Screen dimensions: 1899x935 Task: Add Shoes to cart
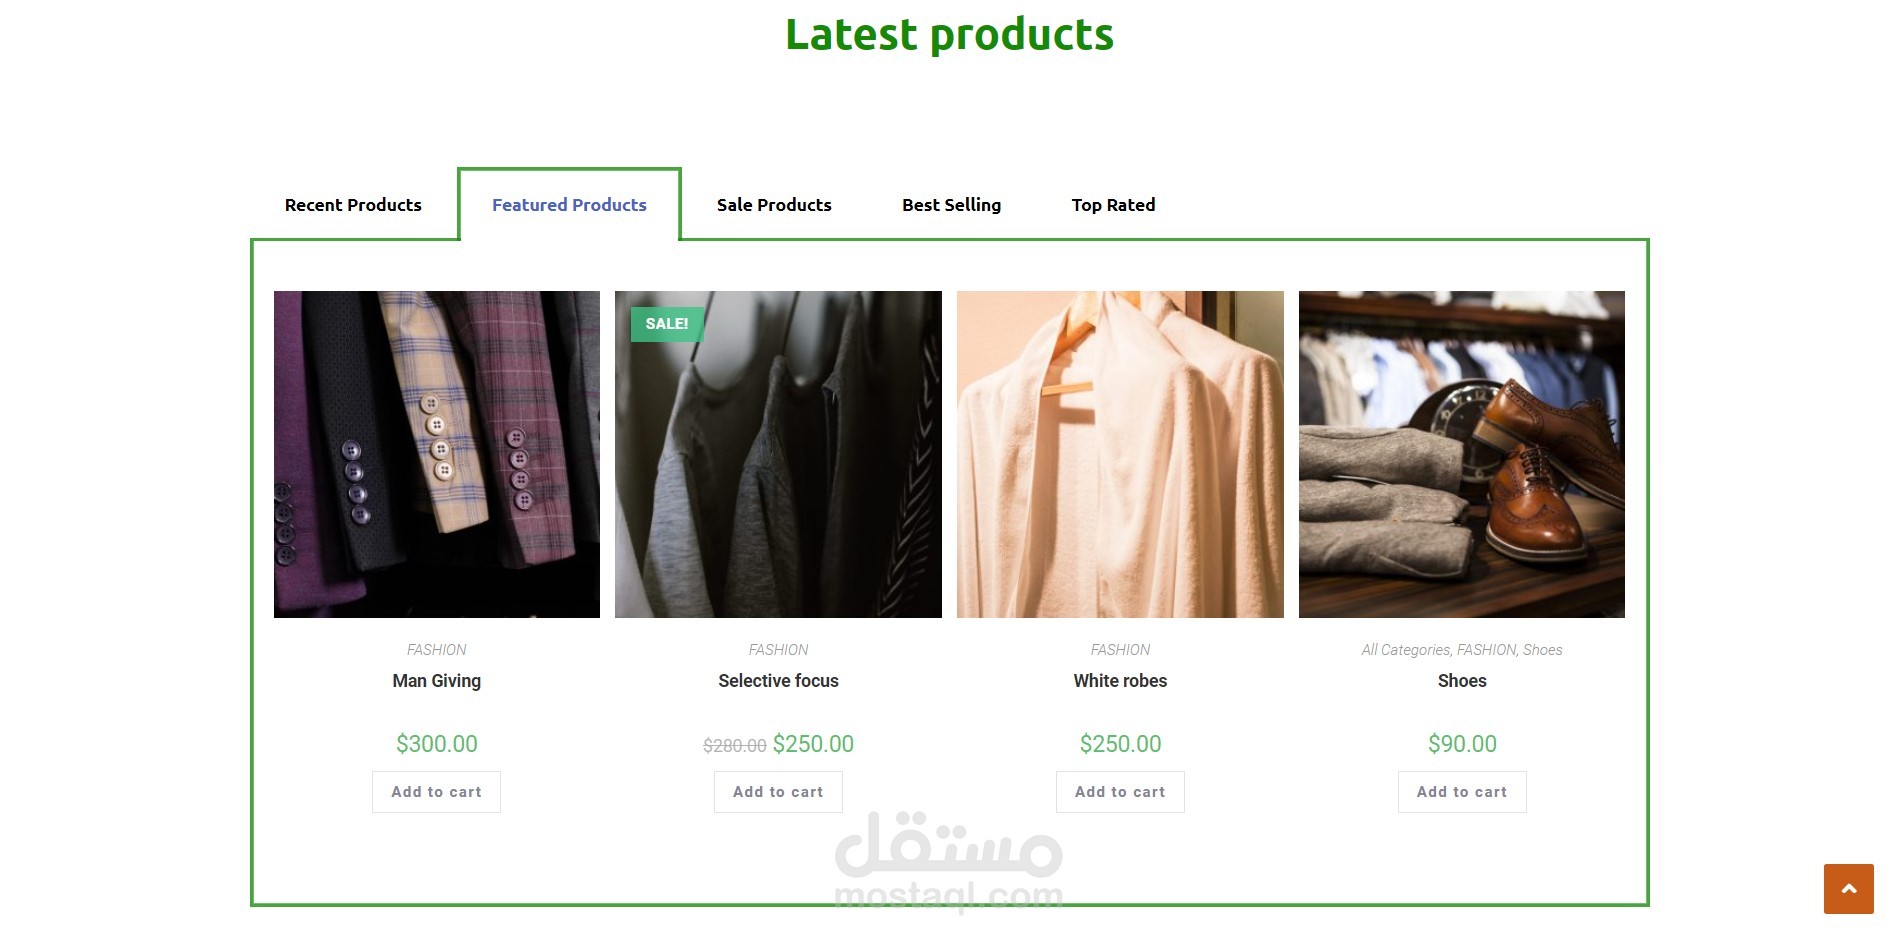pyautogui.click(x=1462, y=792)
